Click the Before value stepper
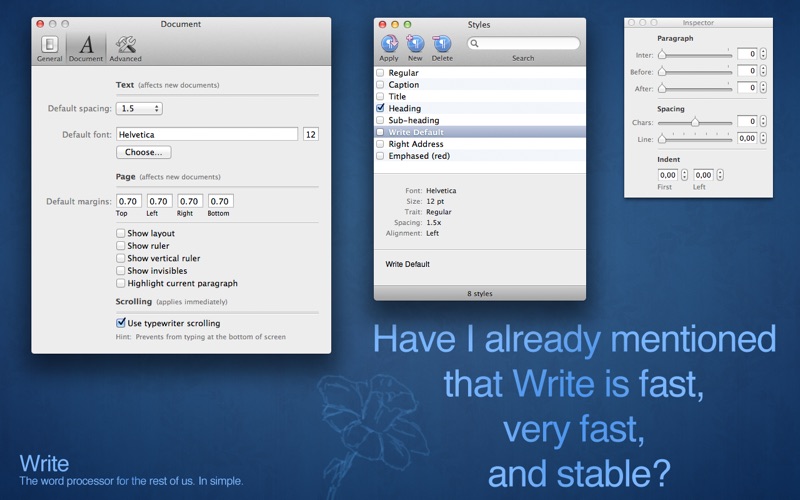800x500 pixels. [x=763, y=70]
